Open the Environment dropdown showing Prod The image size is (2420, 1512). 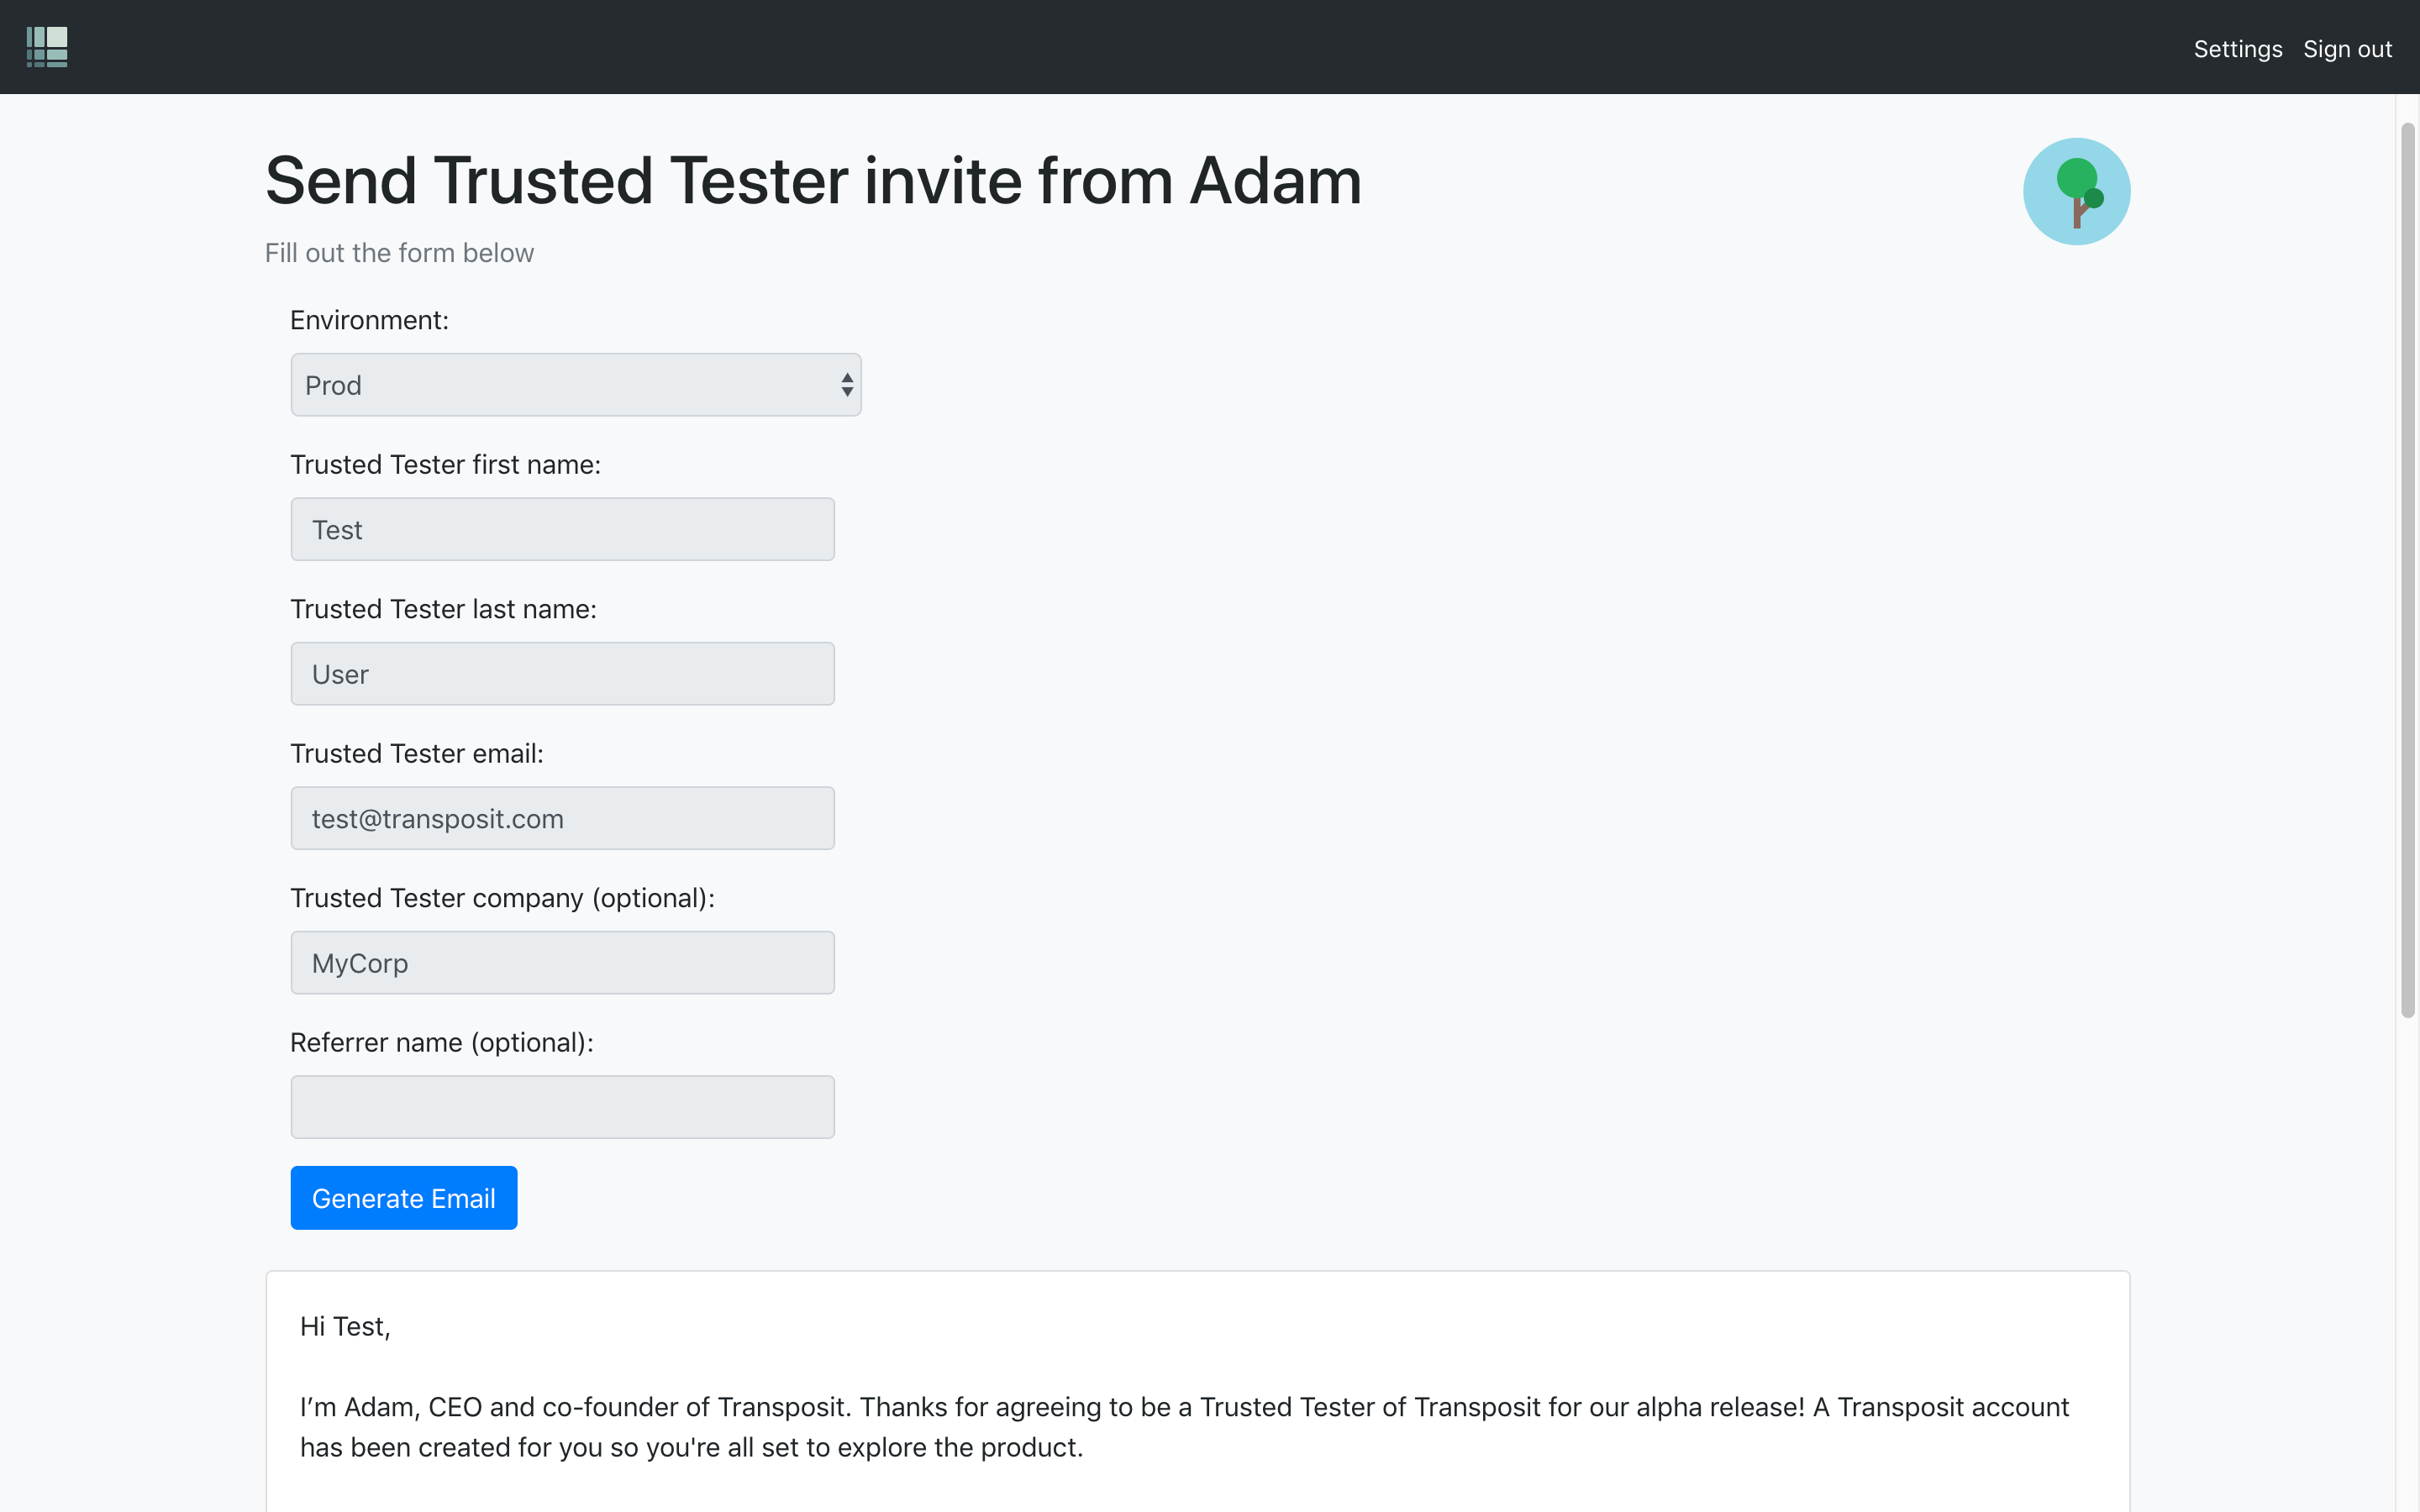[575, 385]
